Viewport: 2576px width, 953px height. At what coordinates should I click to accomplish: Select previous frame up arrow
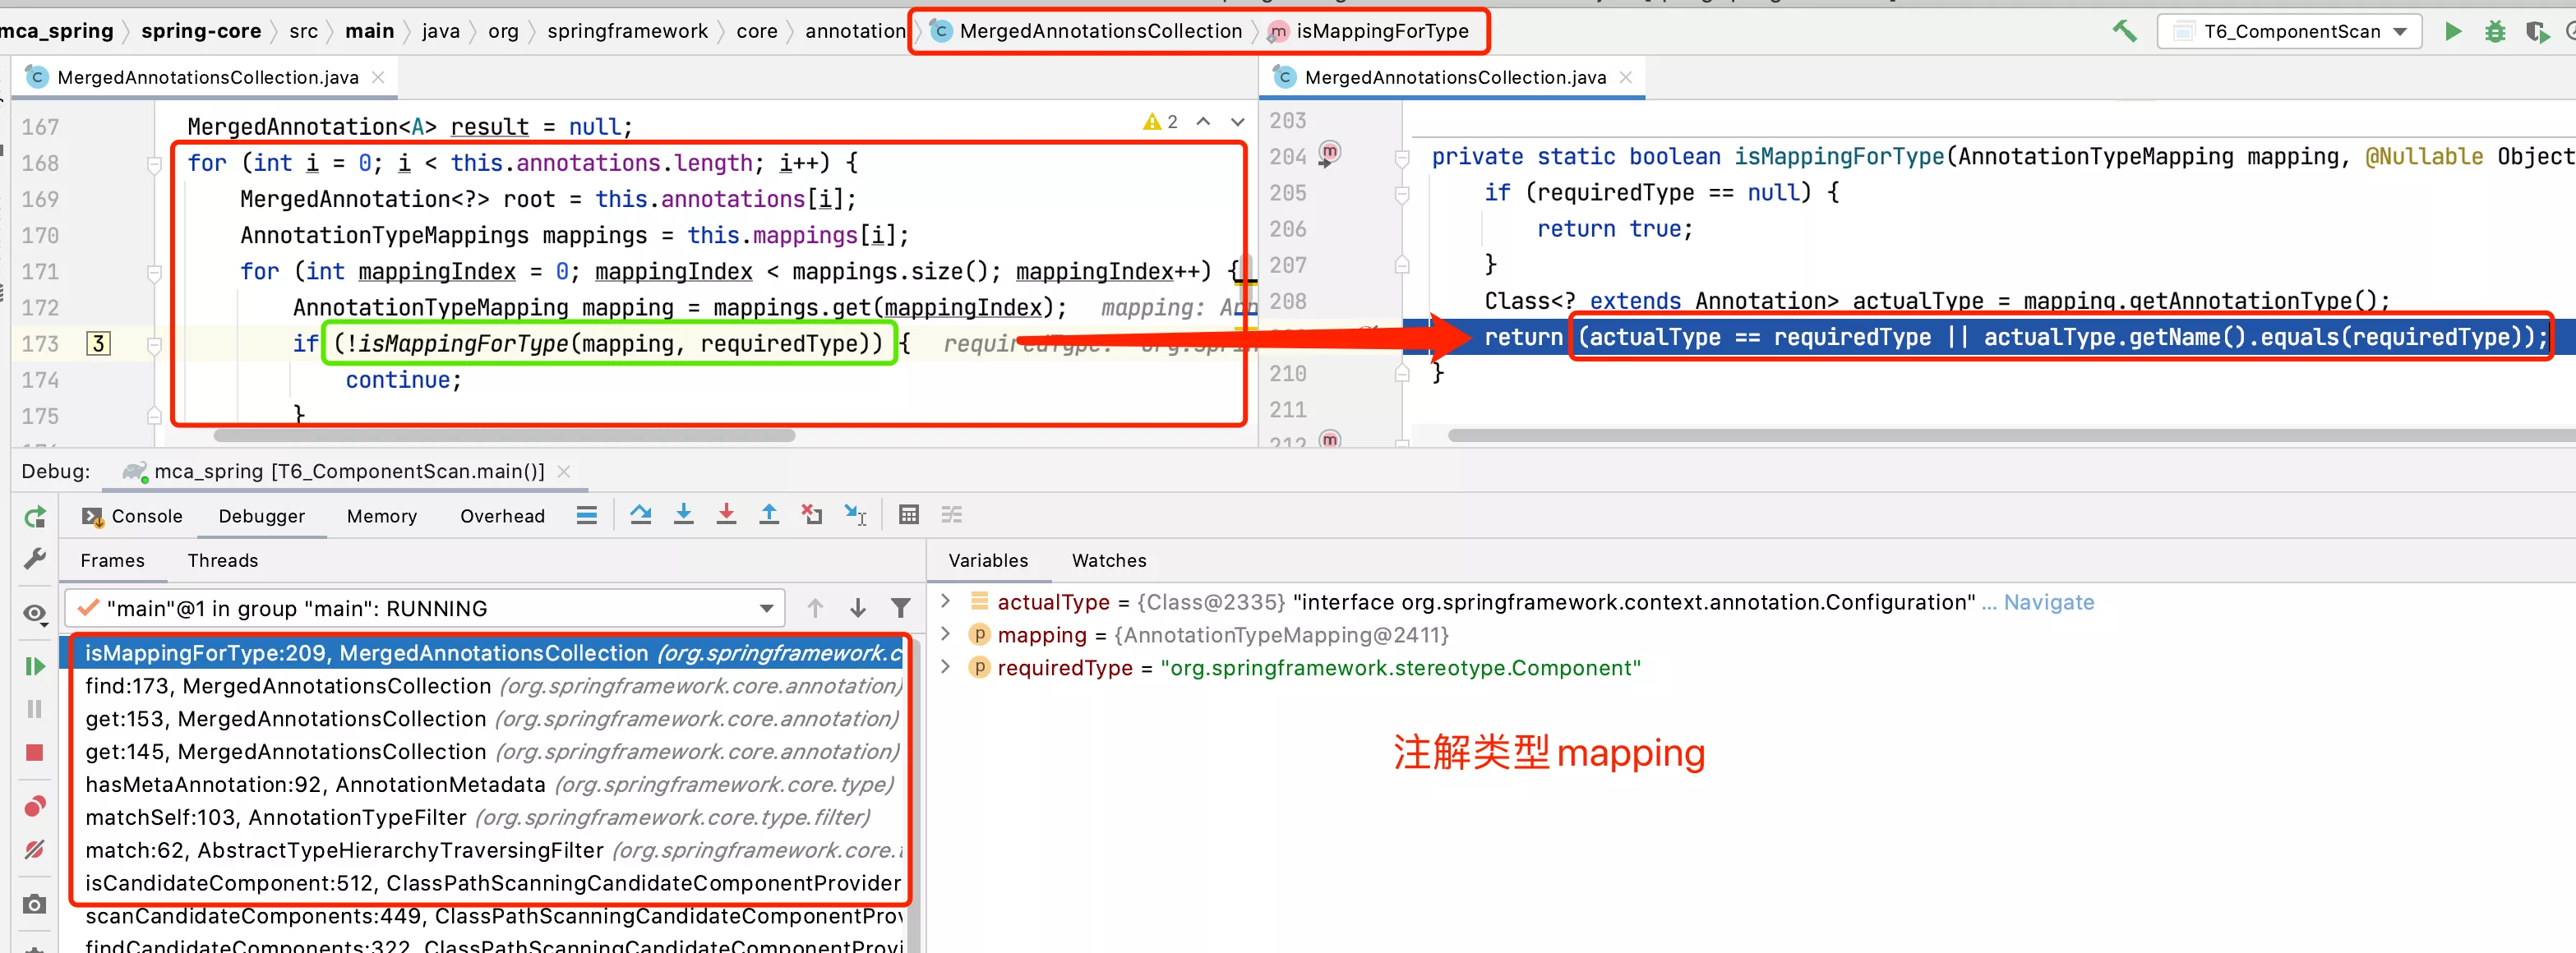tap(815, 608)
